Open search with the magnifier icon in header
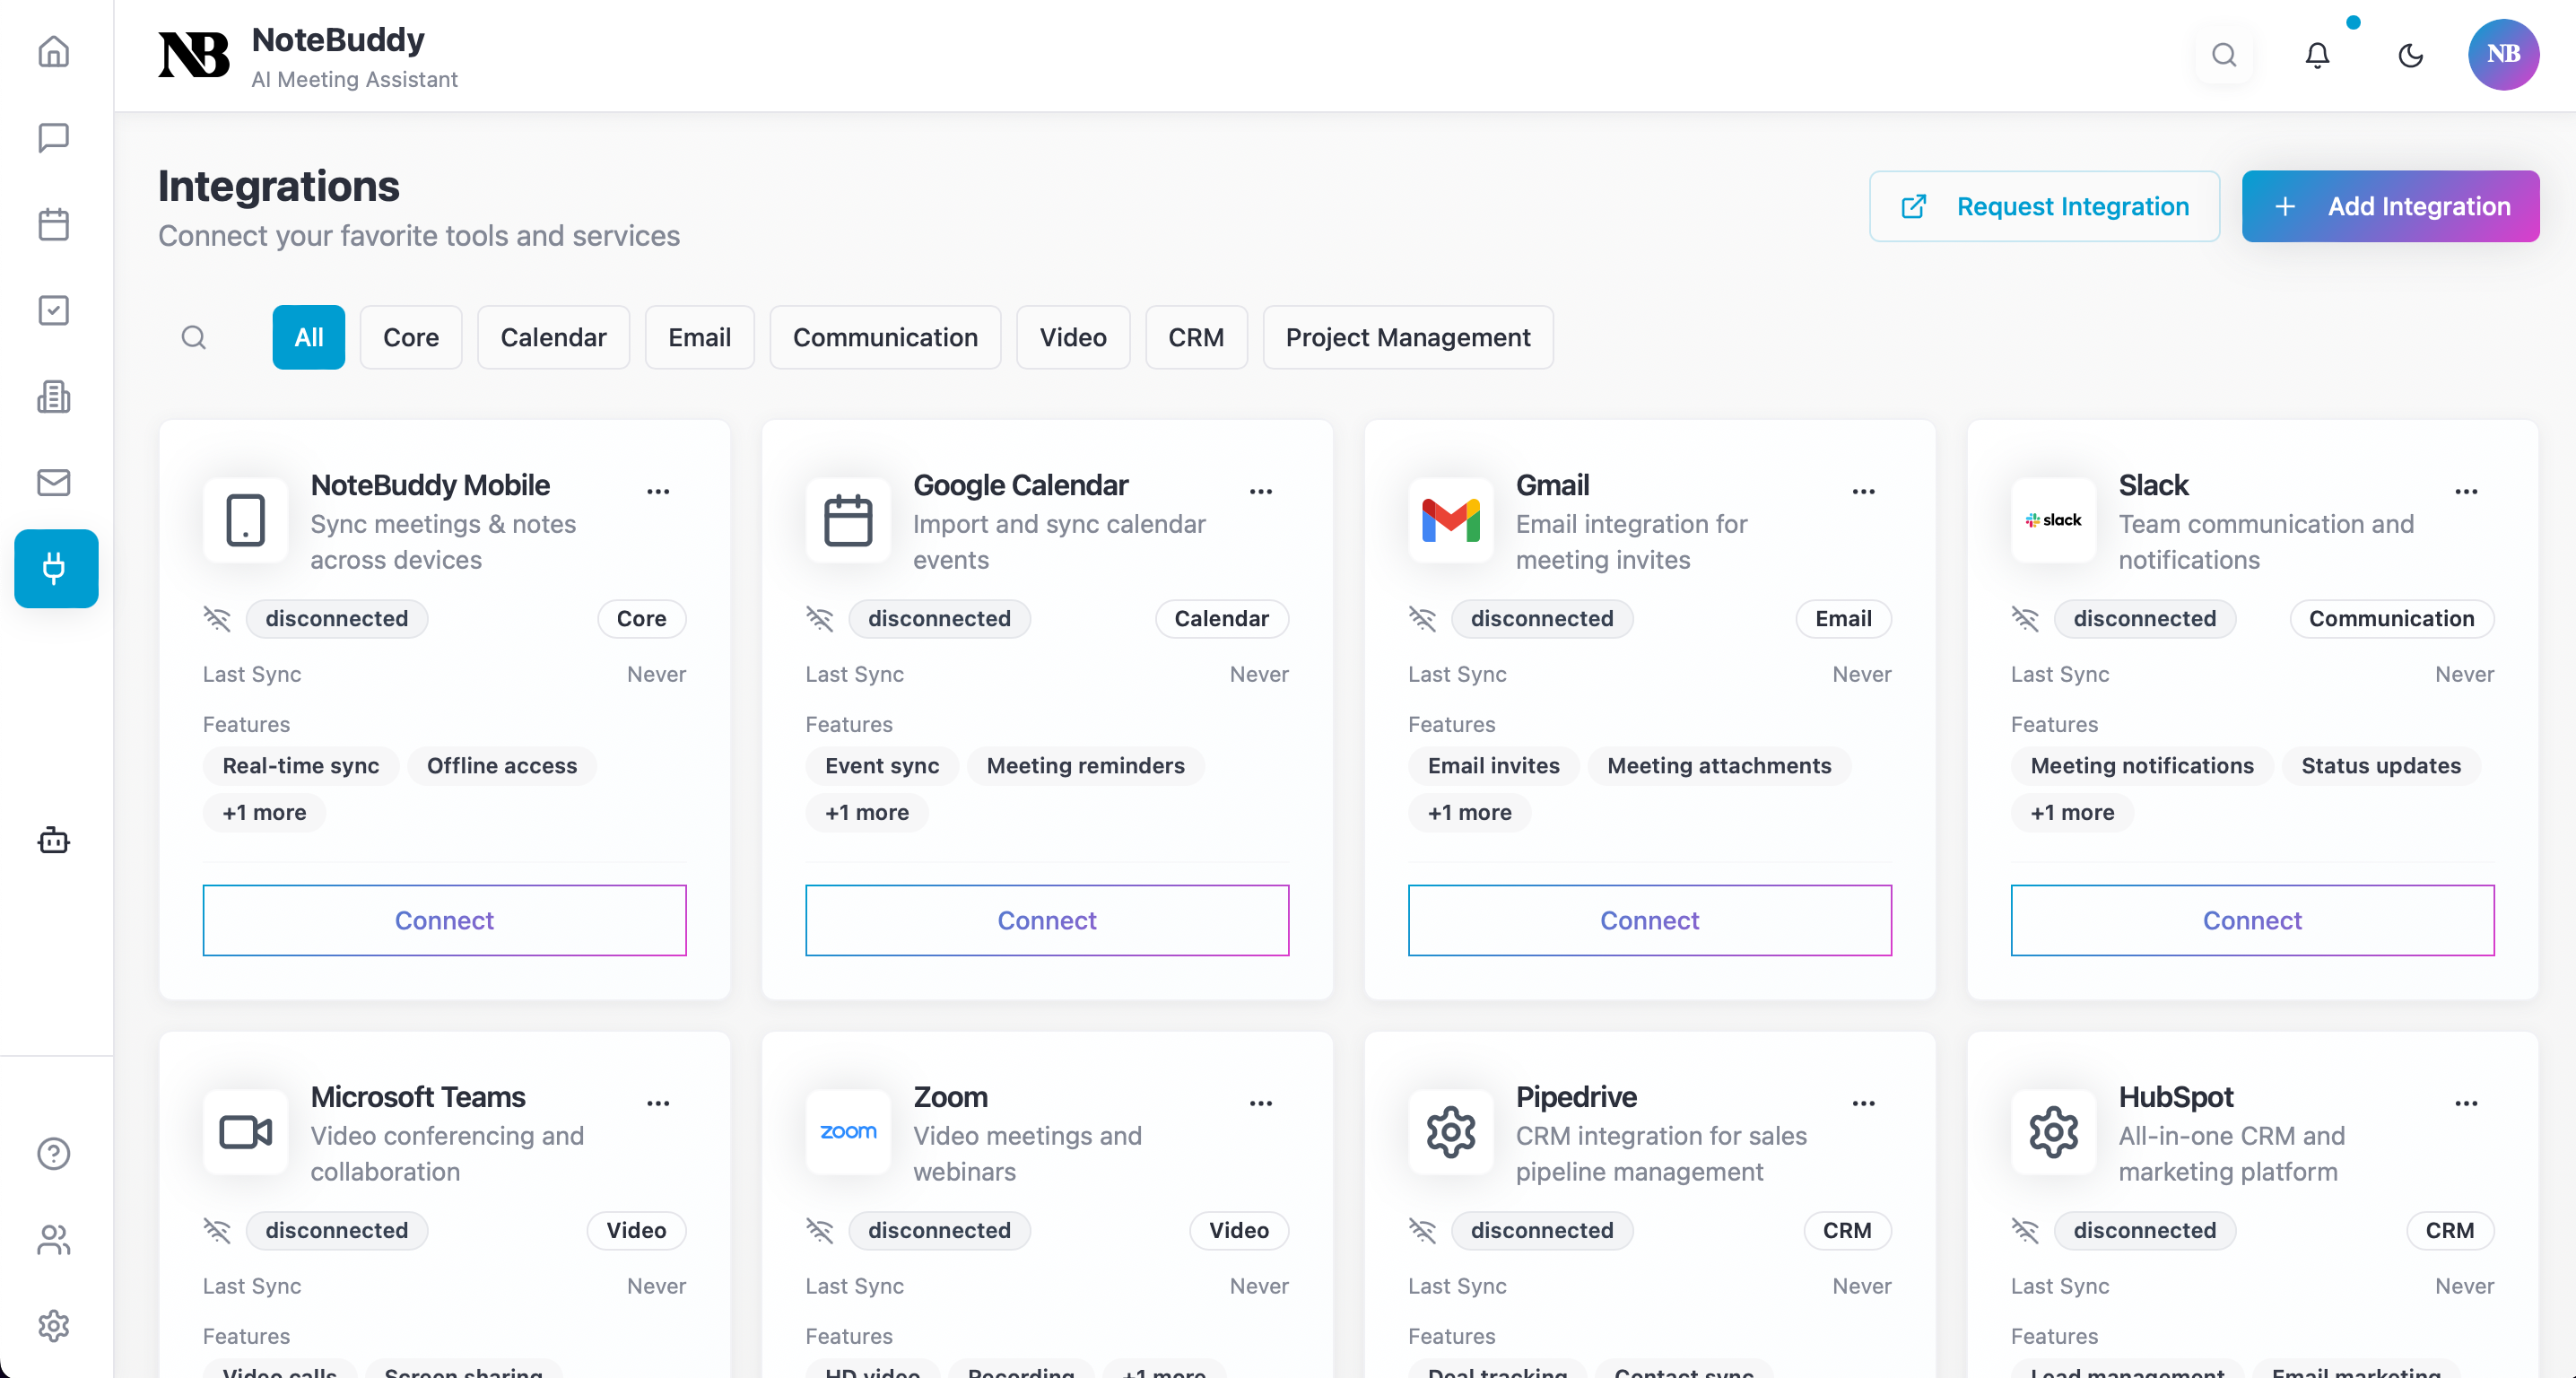This screenshot has width=2576, height=1378. tap(2224, 55)
